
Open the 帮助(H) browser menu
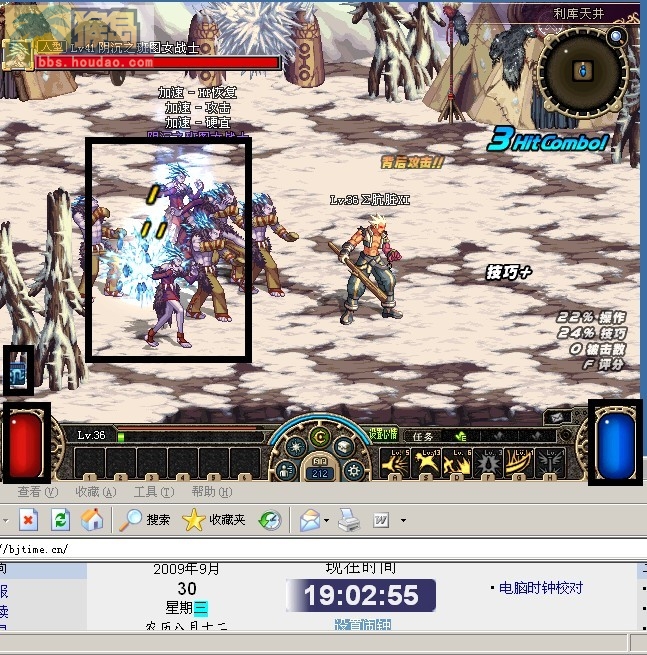[212, 492]
